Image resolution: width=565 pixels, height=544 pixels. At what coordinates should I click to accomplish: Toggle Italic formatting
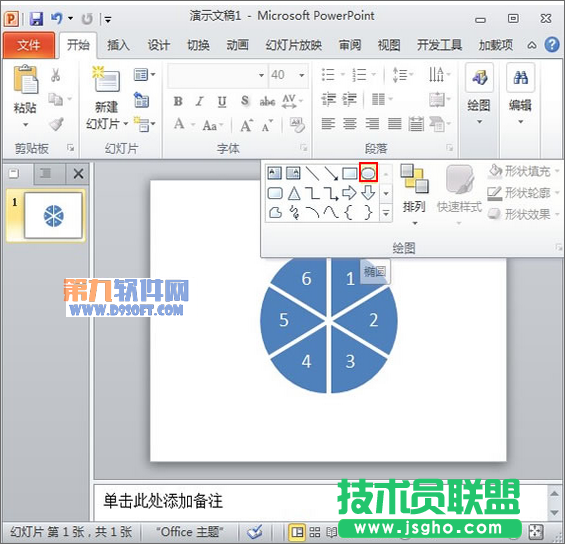[x=200, y=102]
